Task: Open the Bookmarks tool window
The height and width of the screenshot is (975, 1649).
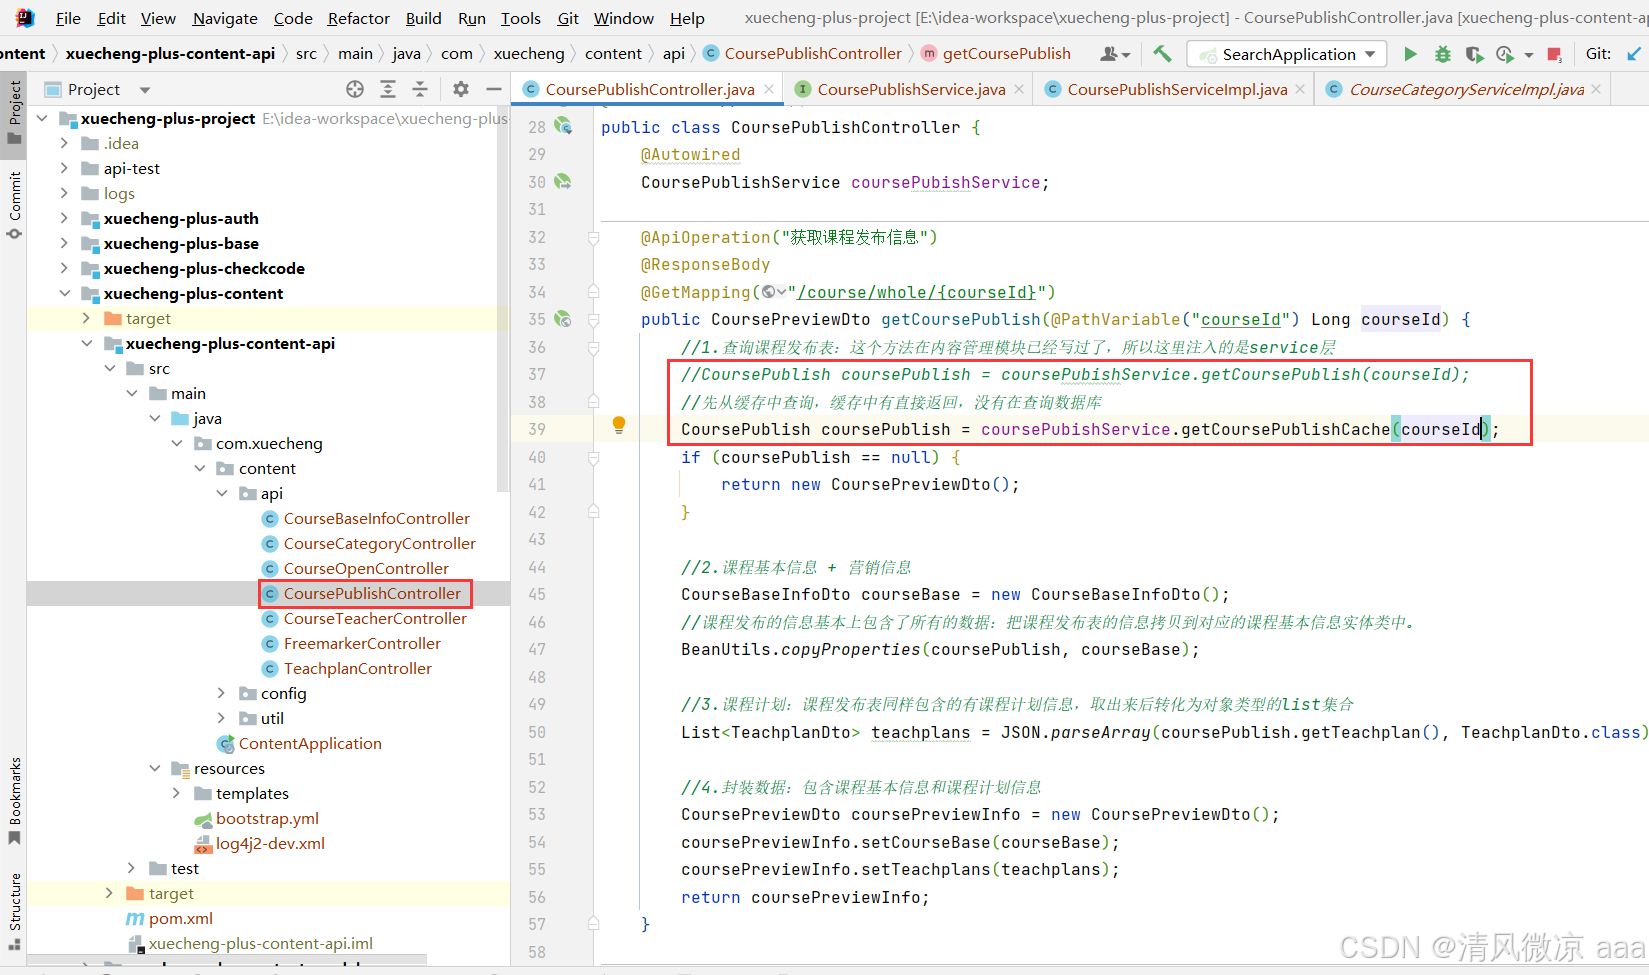Action: coord(14,801)
